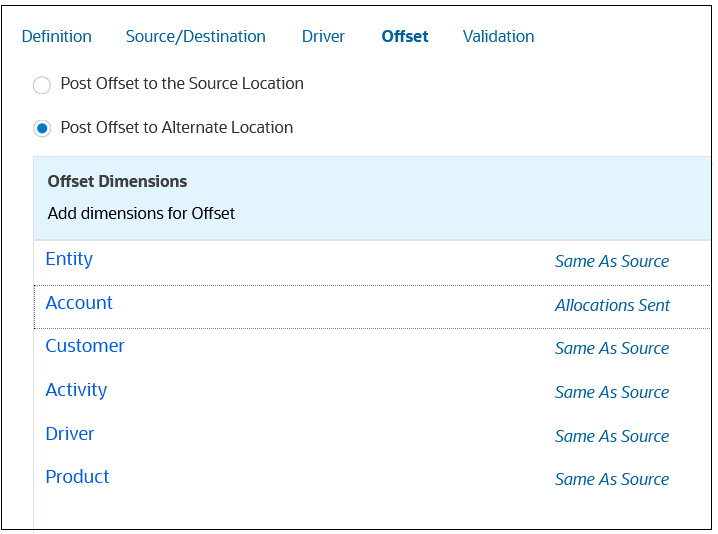Select the Offset tab

click(405, 37)
